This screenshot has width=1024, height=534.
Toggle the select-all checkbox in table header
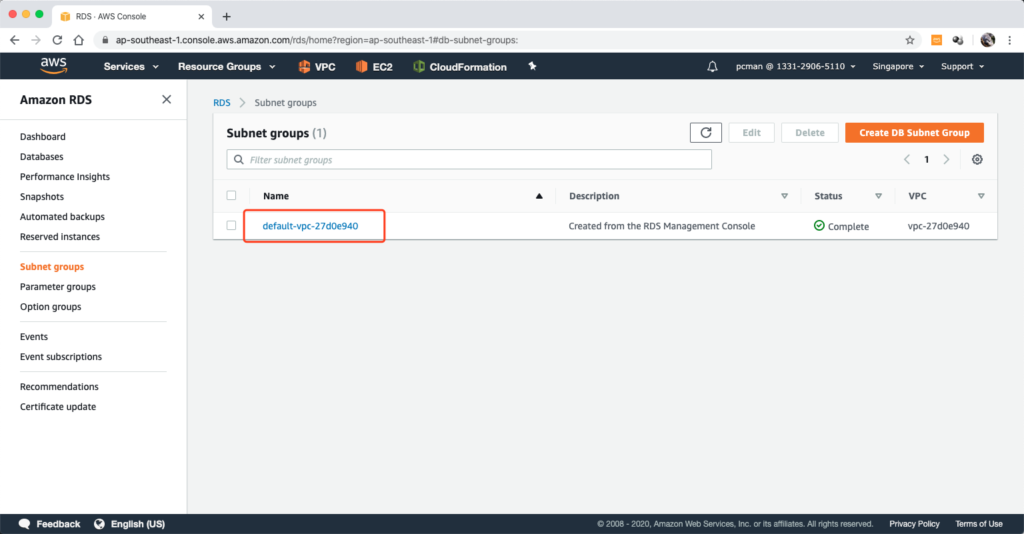pyautogui.click(x=232, y=196)
